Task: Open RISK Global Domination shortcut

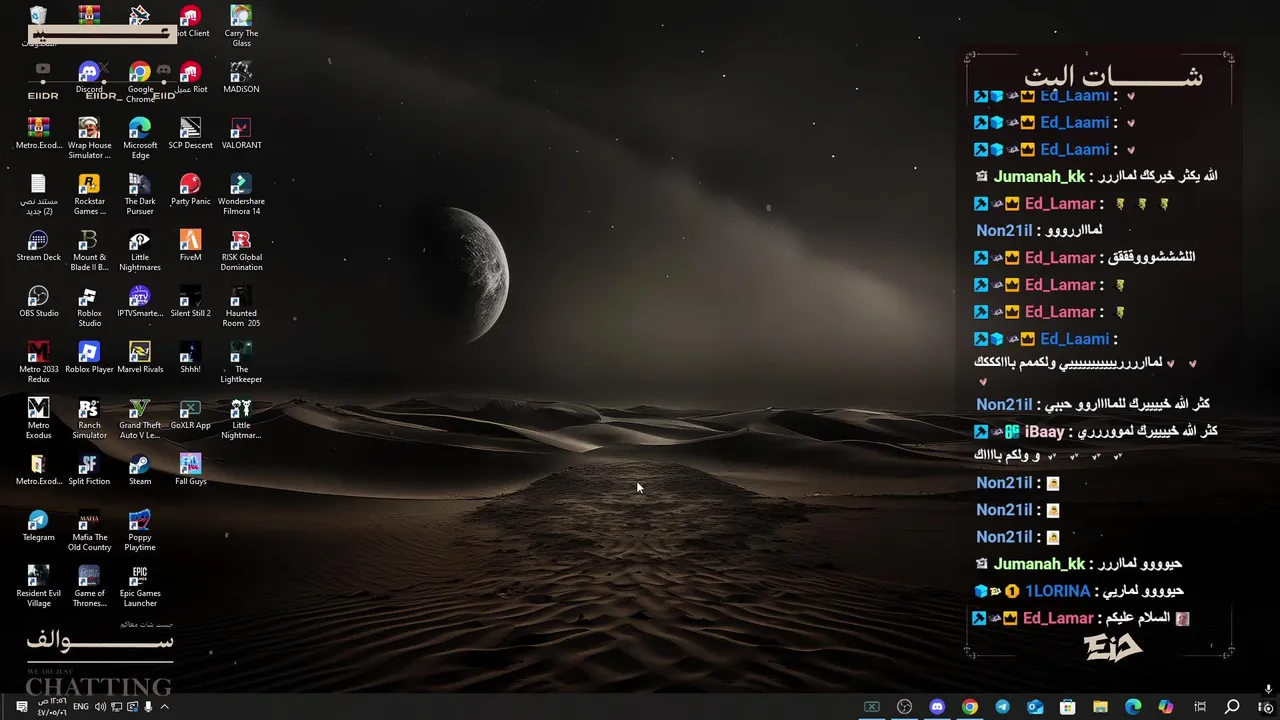Action: coord(241,250)
